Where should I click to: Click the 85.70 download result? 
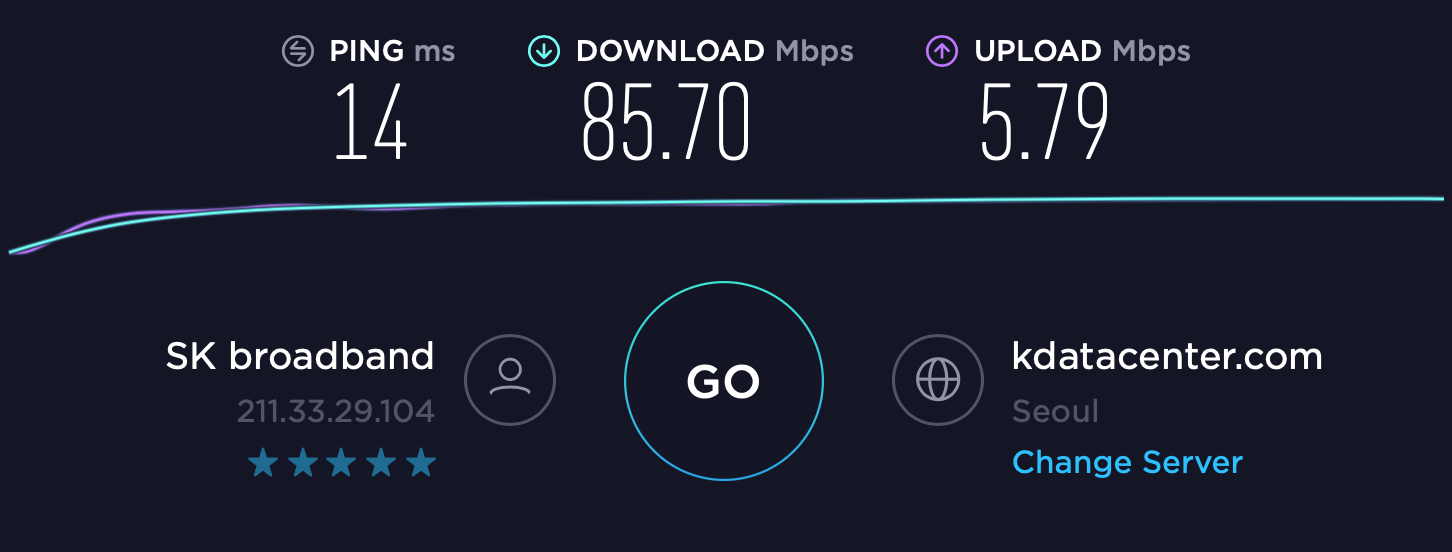665,122
